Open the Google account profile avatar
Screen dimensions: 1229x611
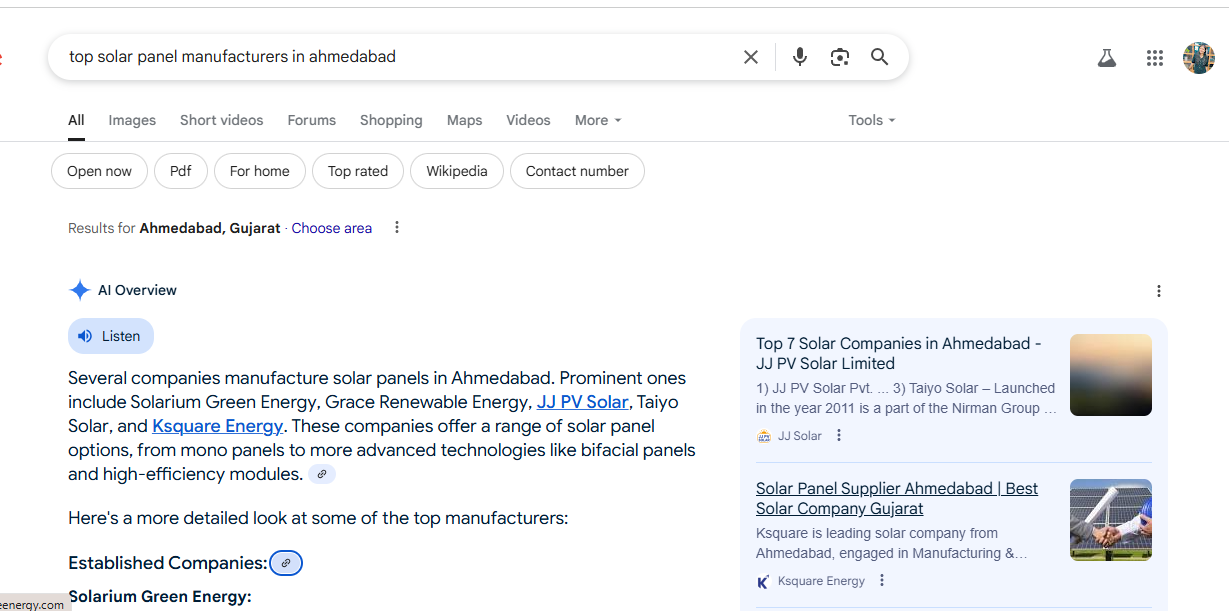[x=1199, y=58]
